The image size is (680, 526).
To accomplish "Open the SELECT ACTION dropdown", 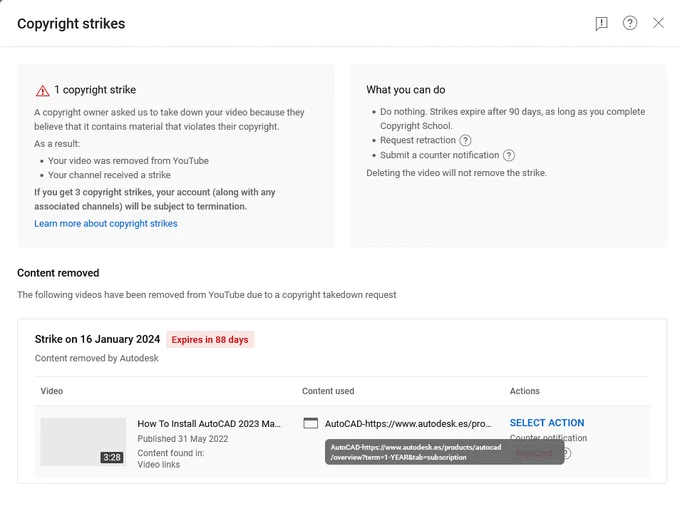I will coord(547,423).
